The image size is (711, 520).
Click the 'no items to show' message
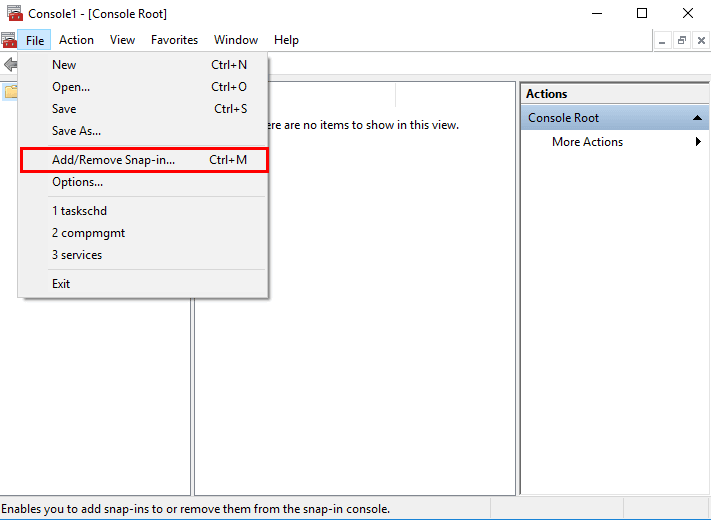pos(363,125)
